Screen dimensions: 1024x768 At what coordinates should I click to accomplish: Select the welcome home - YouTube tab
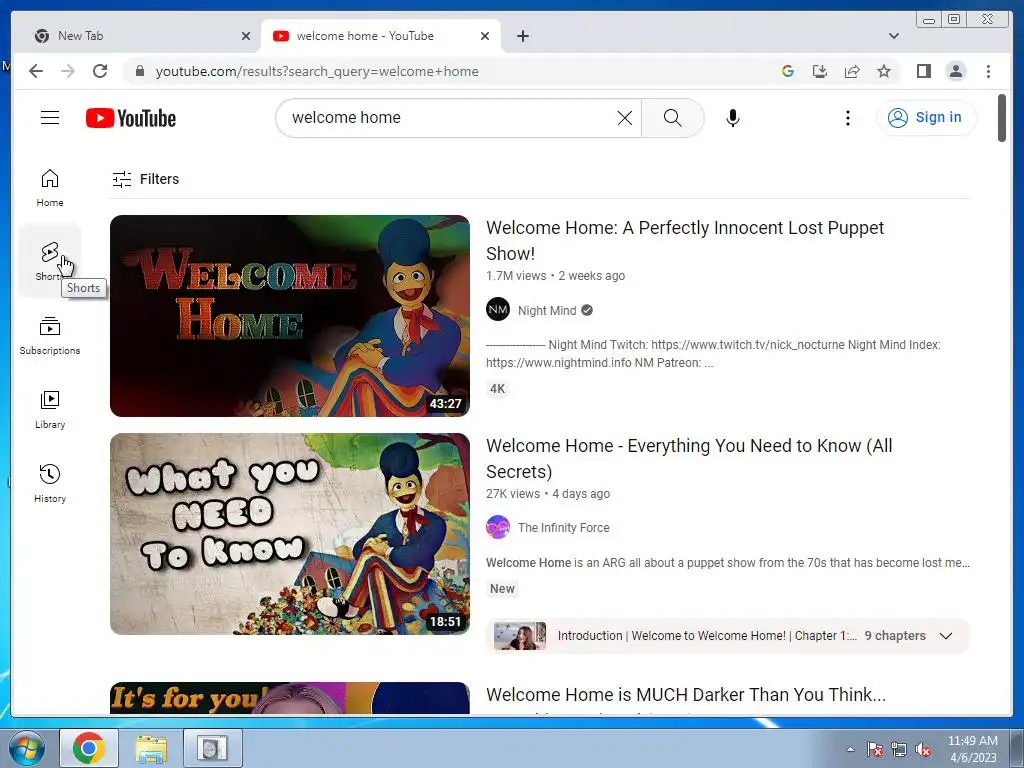pyautogui.click(x=381, y=36)
